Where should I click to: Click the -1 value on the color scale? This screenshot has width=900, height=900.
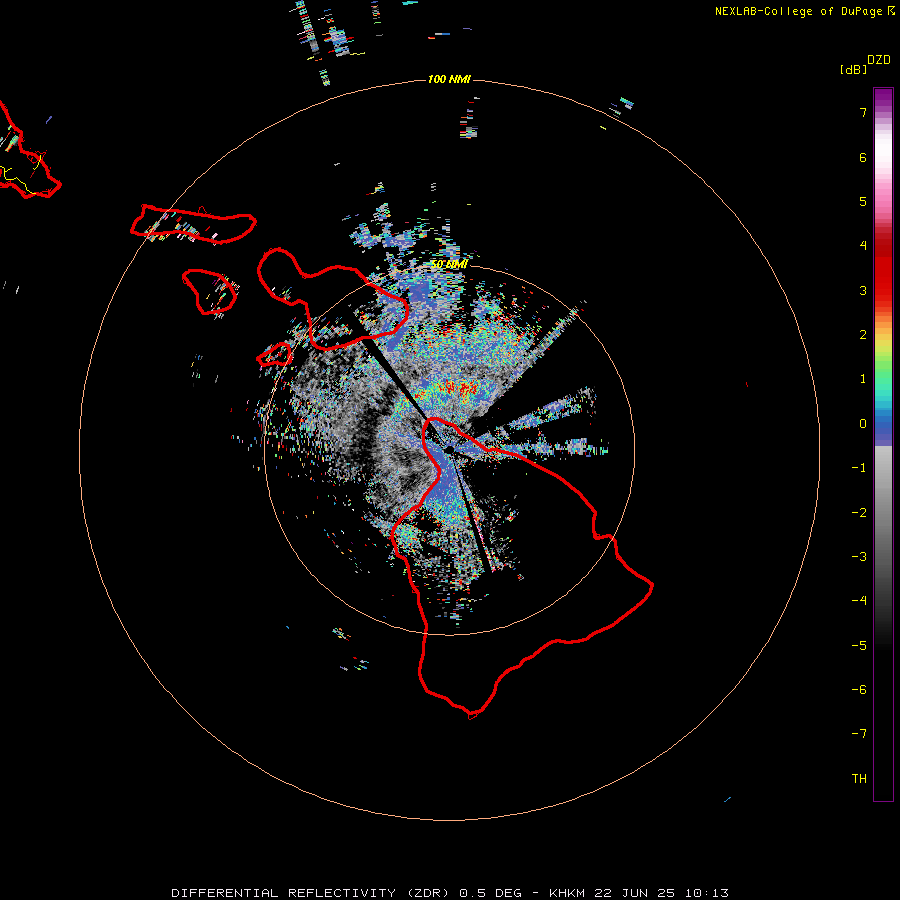pos(859,468)
